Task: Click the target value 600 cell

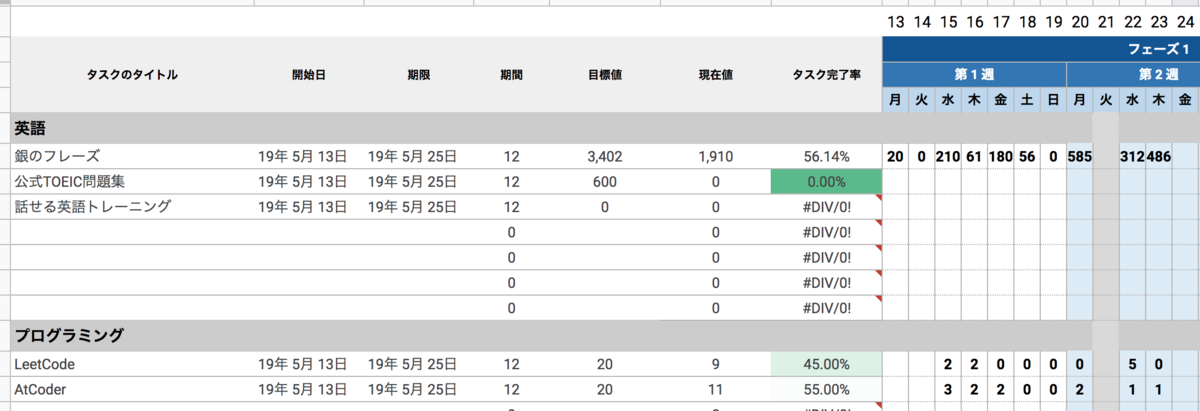Action: [x=605, y=182]
